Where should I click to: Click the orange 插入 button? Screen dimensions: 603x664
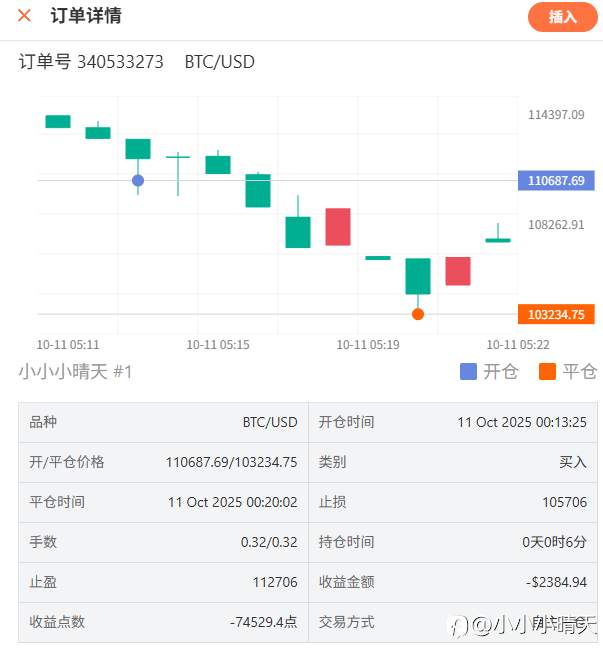[562, 17]
